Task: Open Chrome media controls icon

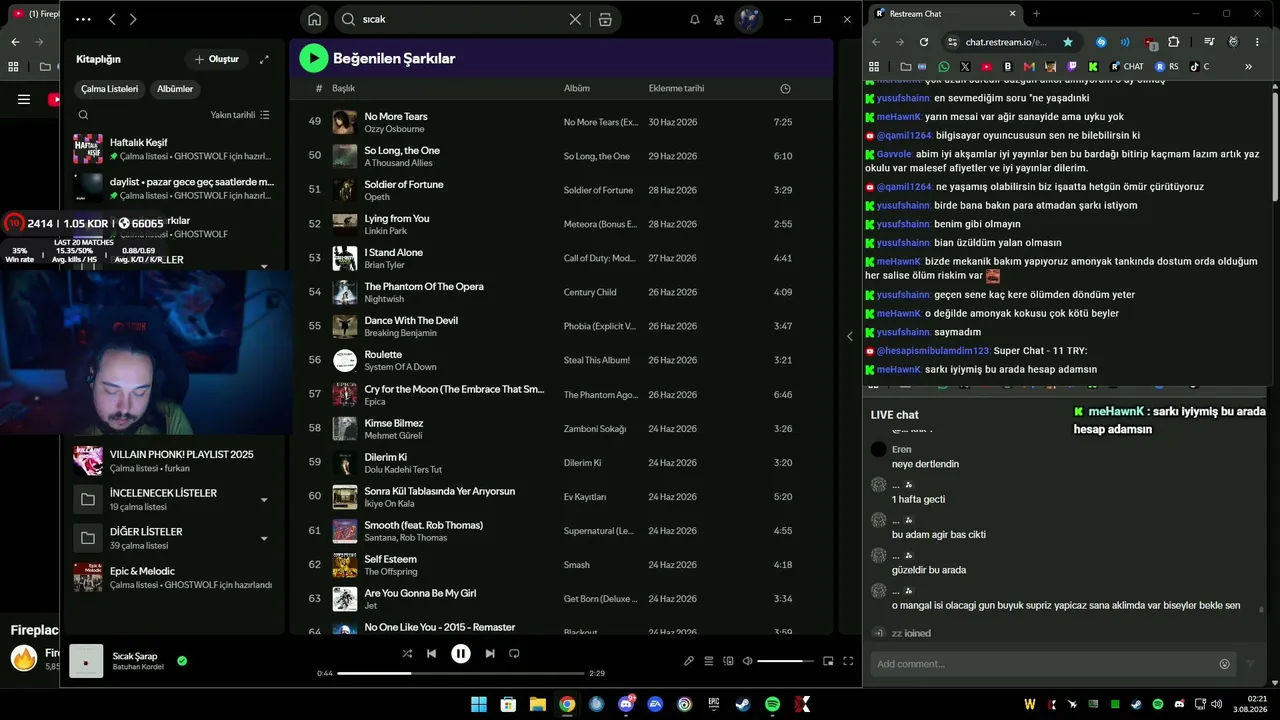Action: pyautogui.click(x=1209, y=42)
